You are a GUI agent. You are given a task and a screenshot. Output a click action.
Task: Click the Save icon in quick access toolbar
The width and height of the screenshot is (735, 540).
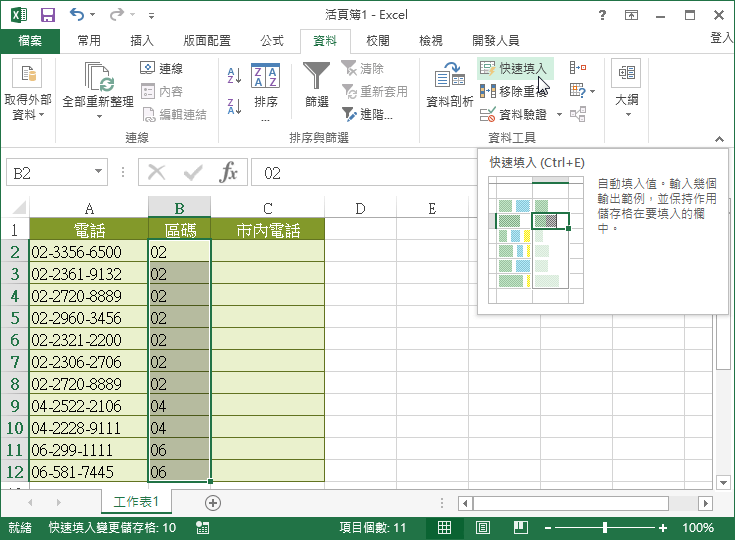48,15
